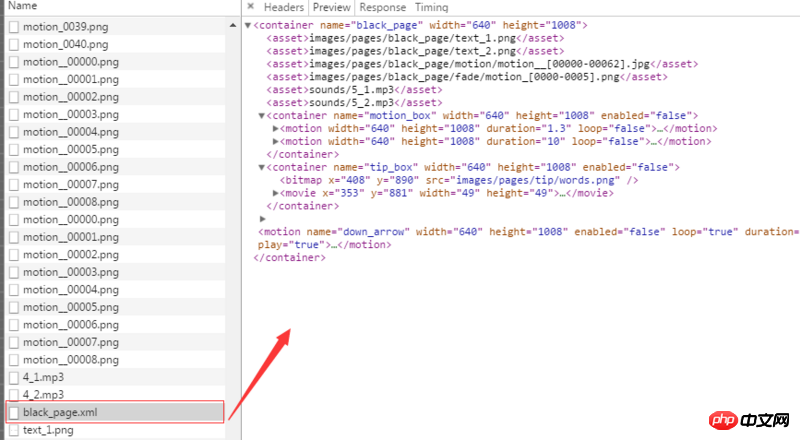Viewport: 800px width, 440px height.
Task: Show the Response tab
Action: (383, 7)
